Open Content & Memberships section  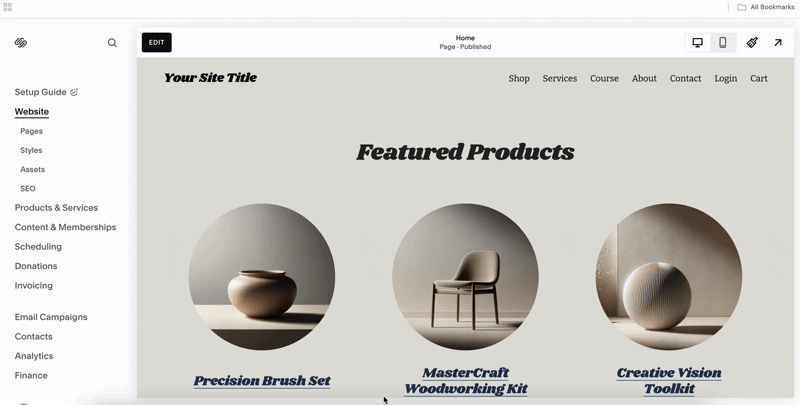point(65,227)
